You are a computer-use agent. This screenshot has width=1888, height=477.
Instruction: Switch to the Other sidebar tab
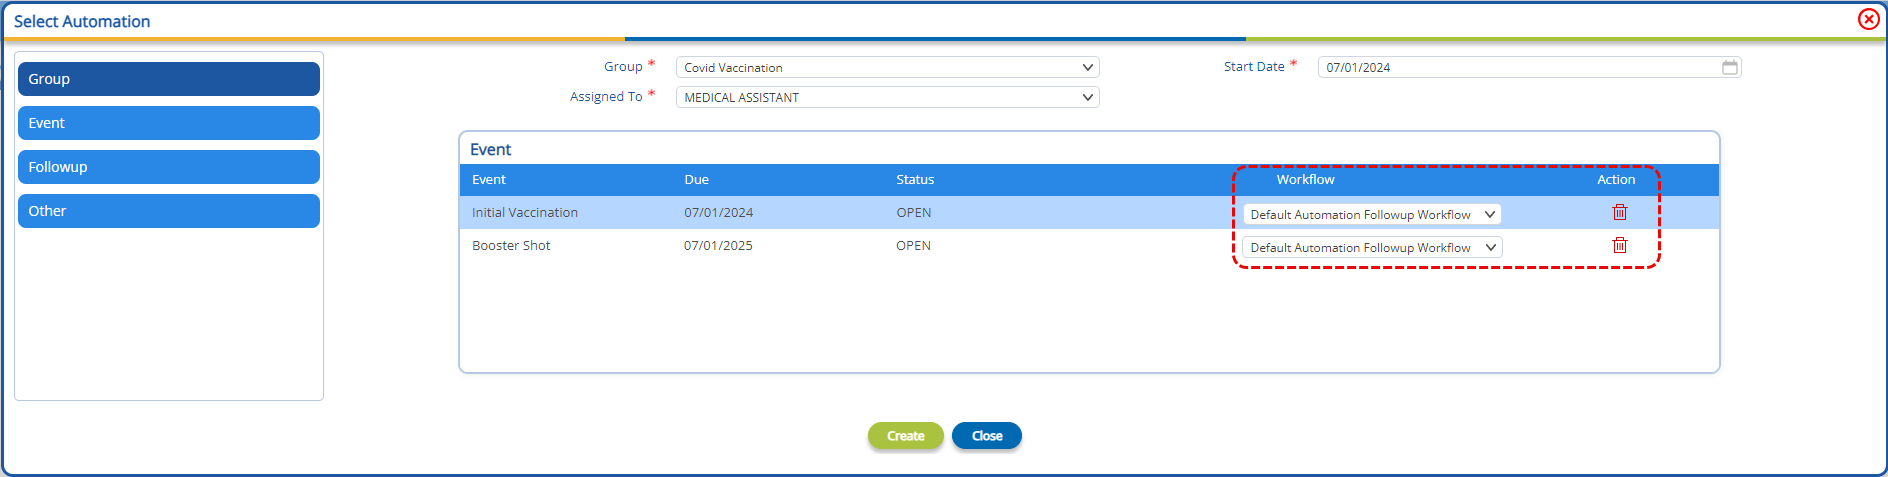169,211
